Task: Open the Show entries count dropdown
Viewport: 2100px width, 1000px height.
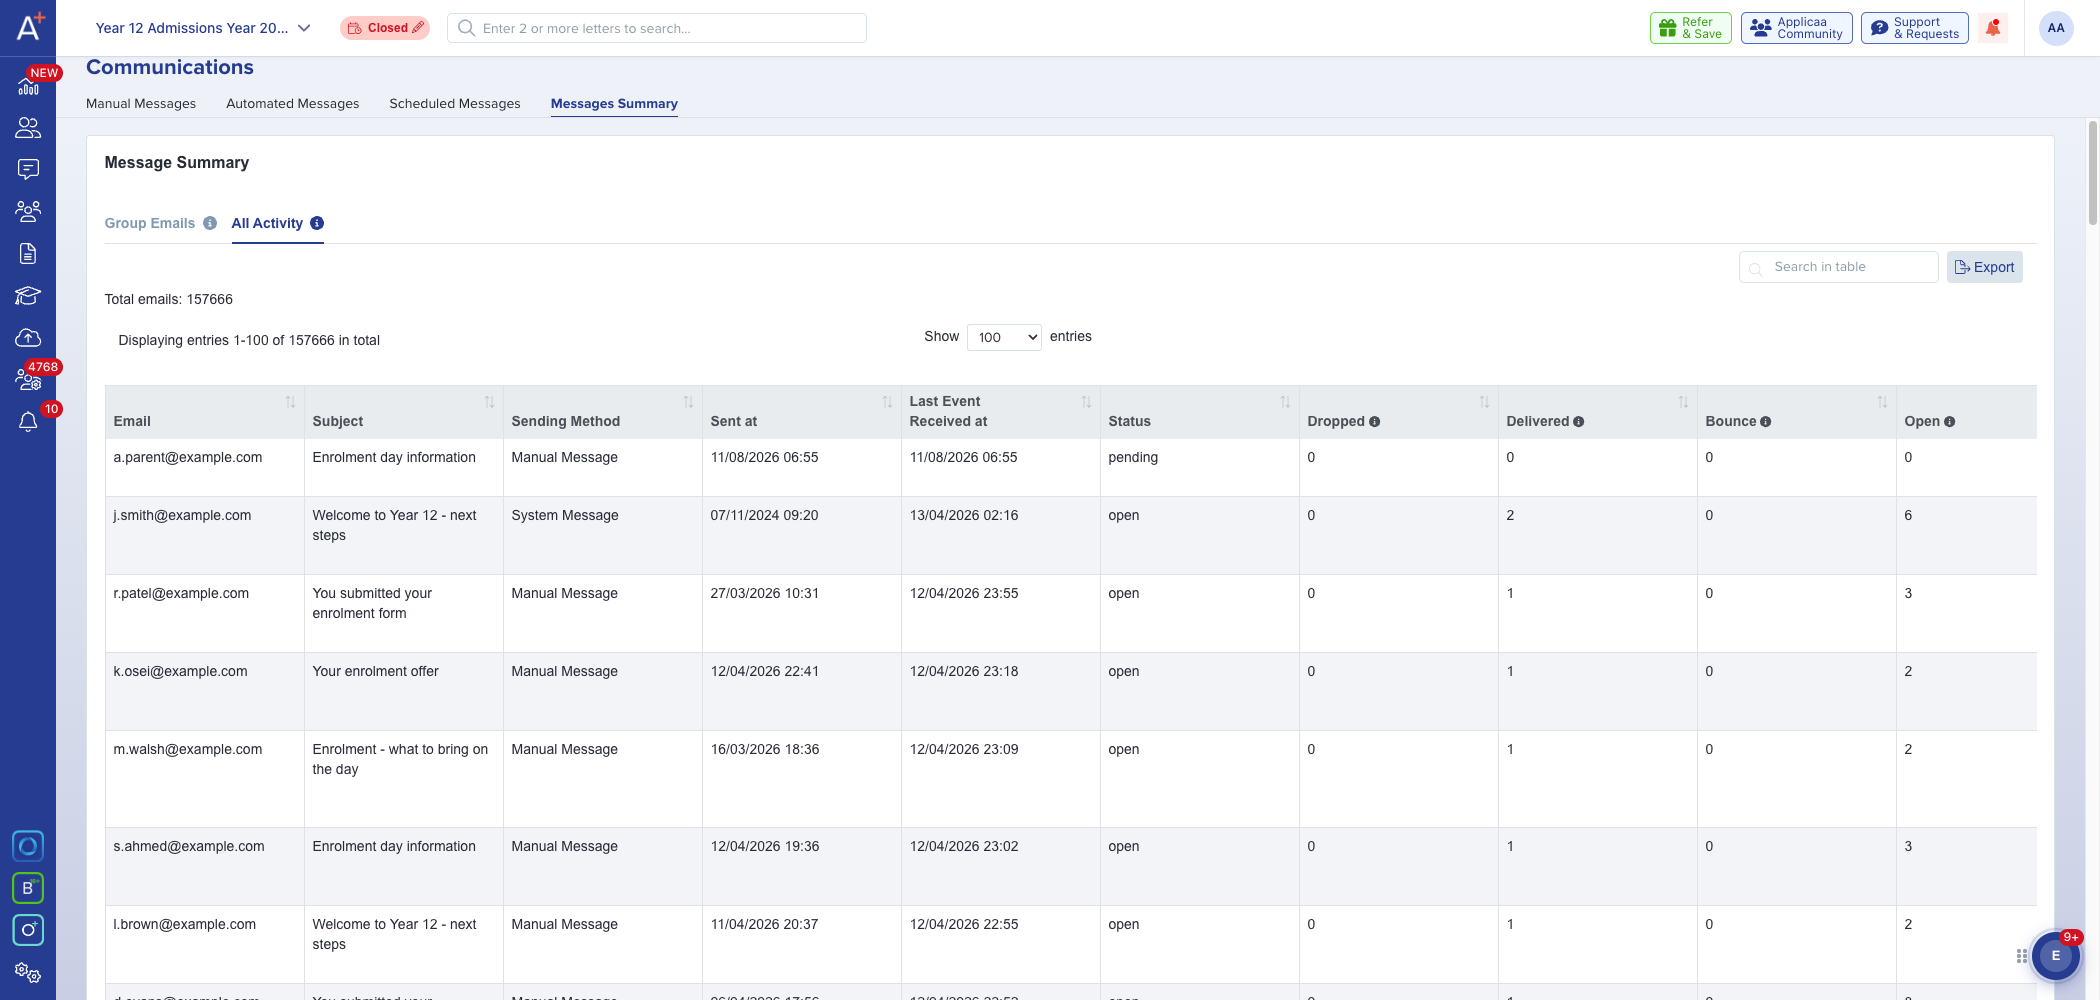Action: 1004,337
